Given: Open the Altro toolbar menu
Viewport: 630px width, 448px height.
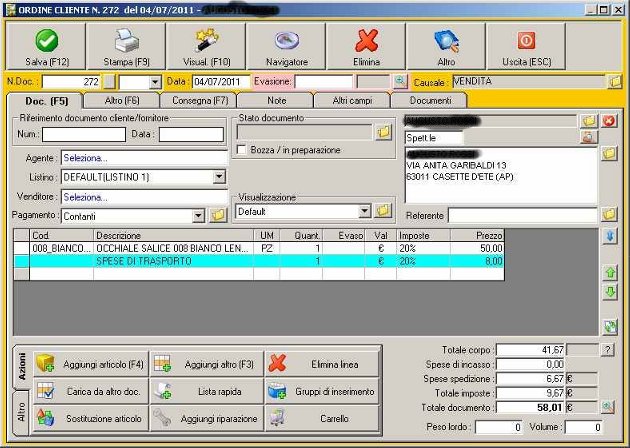Looking at the screenshot, I should 446,46.
